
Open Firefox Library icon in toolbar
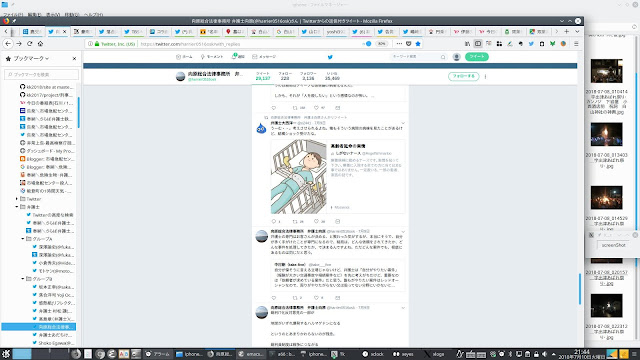(467, 44)
